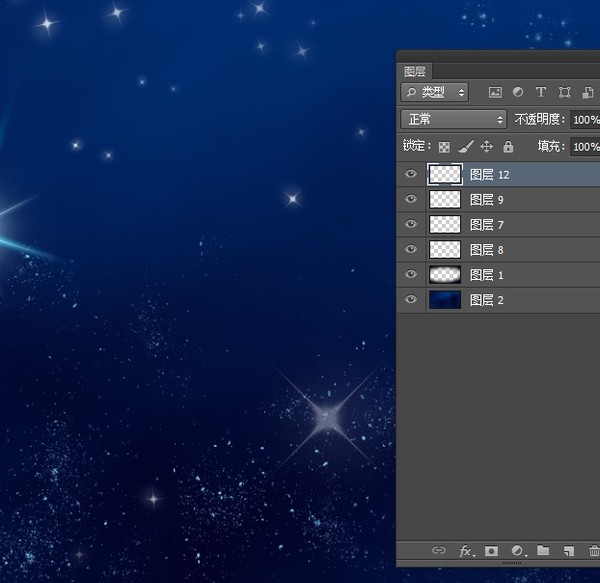The height and width of the screenshot is (583, 600).
Task: Hide 图层 2 background layer
Action: (411, 299)
